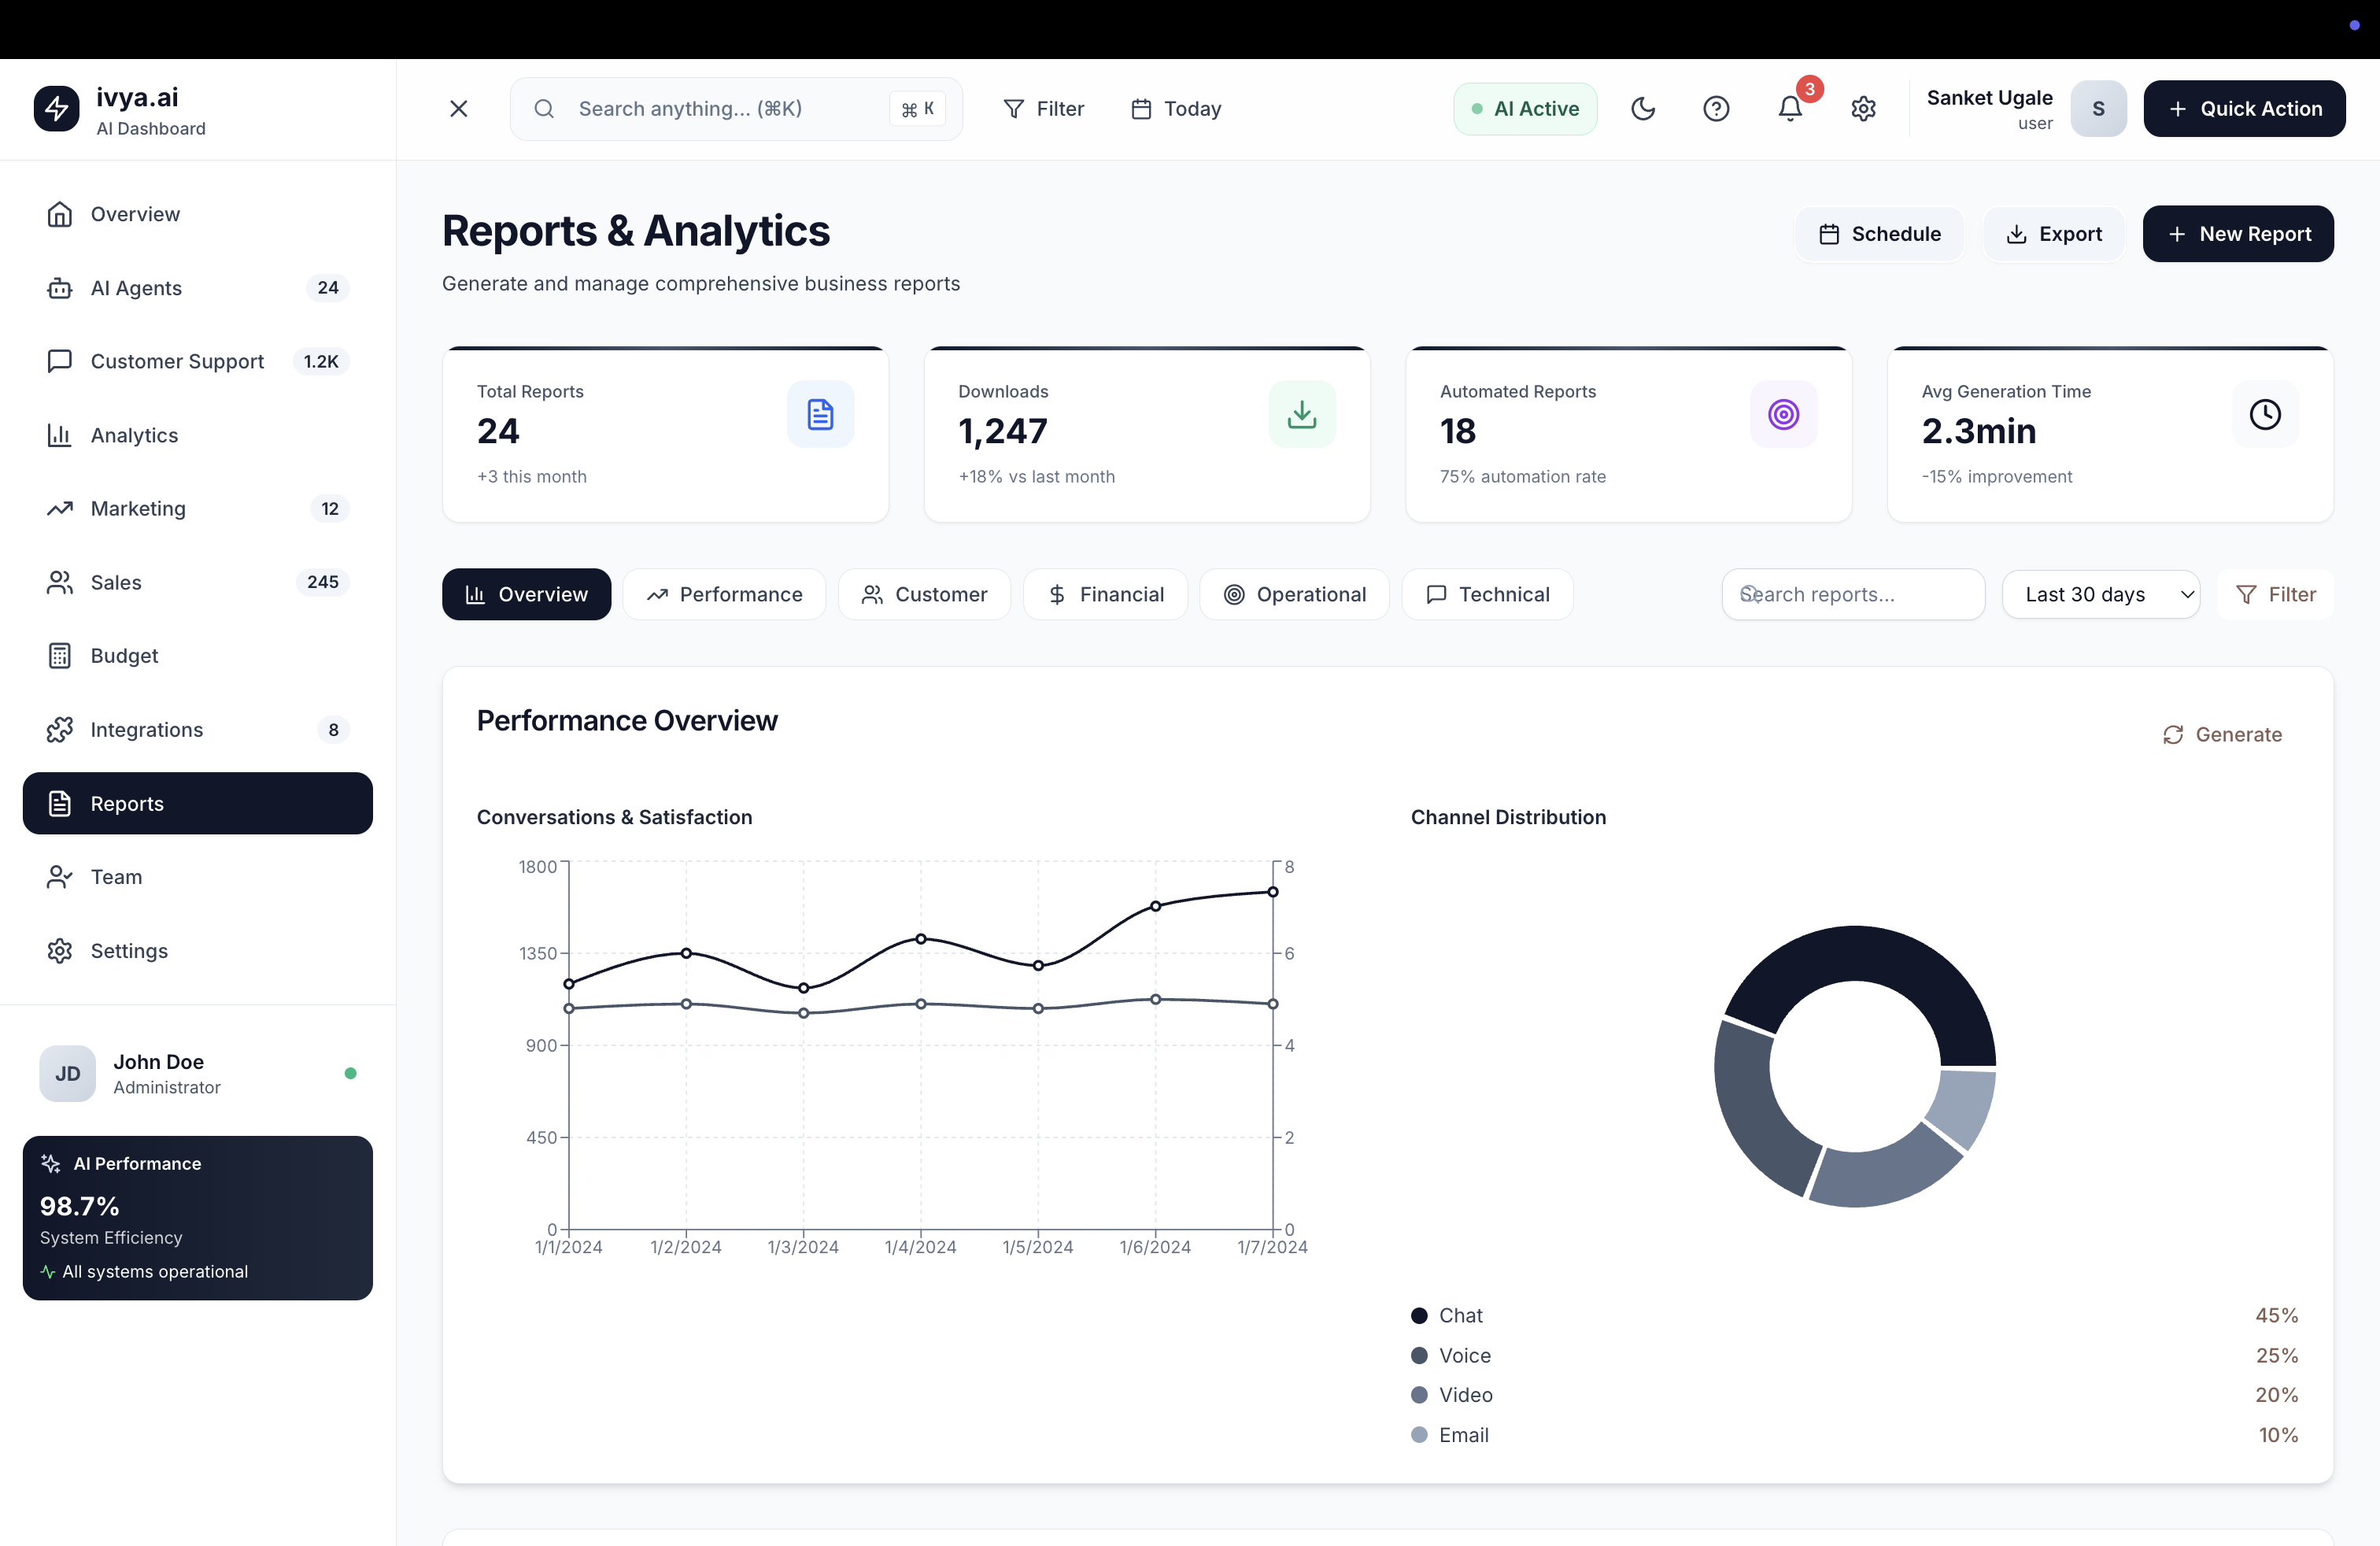Click the Generate link in Performance Overview
The image size is (2380, 1546).
(x=2222, y=735)
